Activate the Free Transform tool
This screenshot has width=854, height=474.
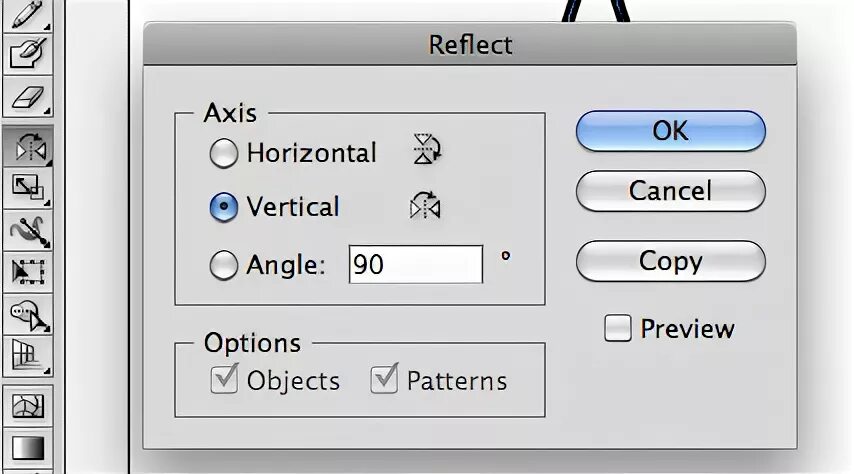tap(27, 272)
